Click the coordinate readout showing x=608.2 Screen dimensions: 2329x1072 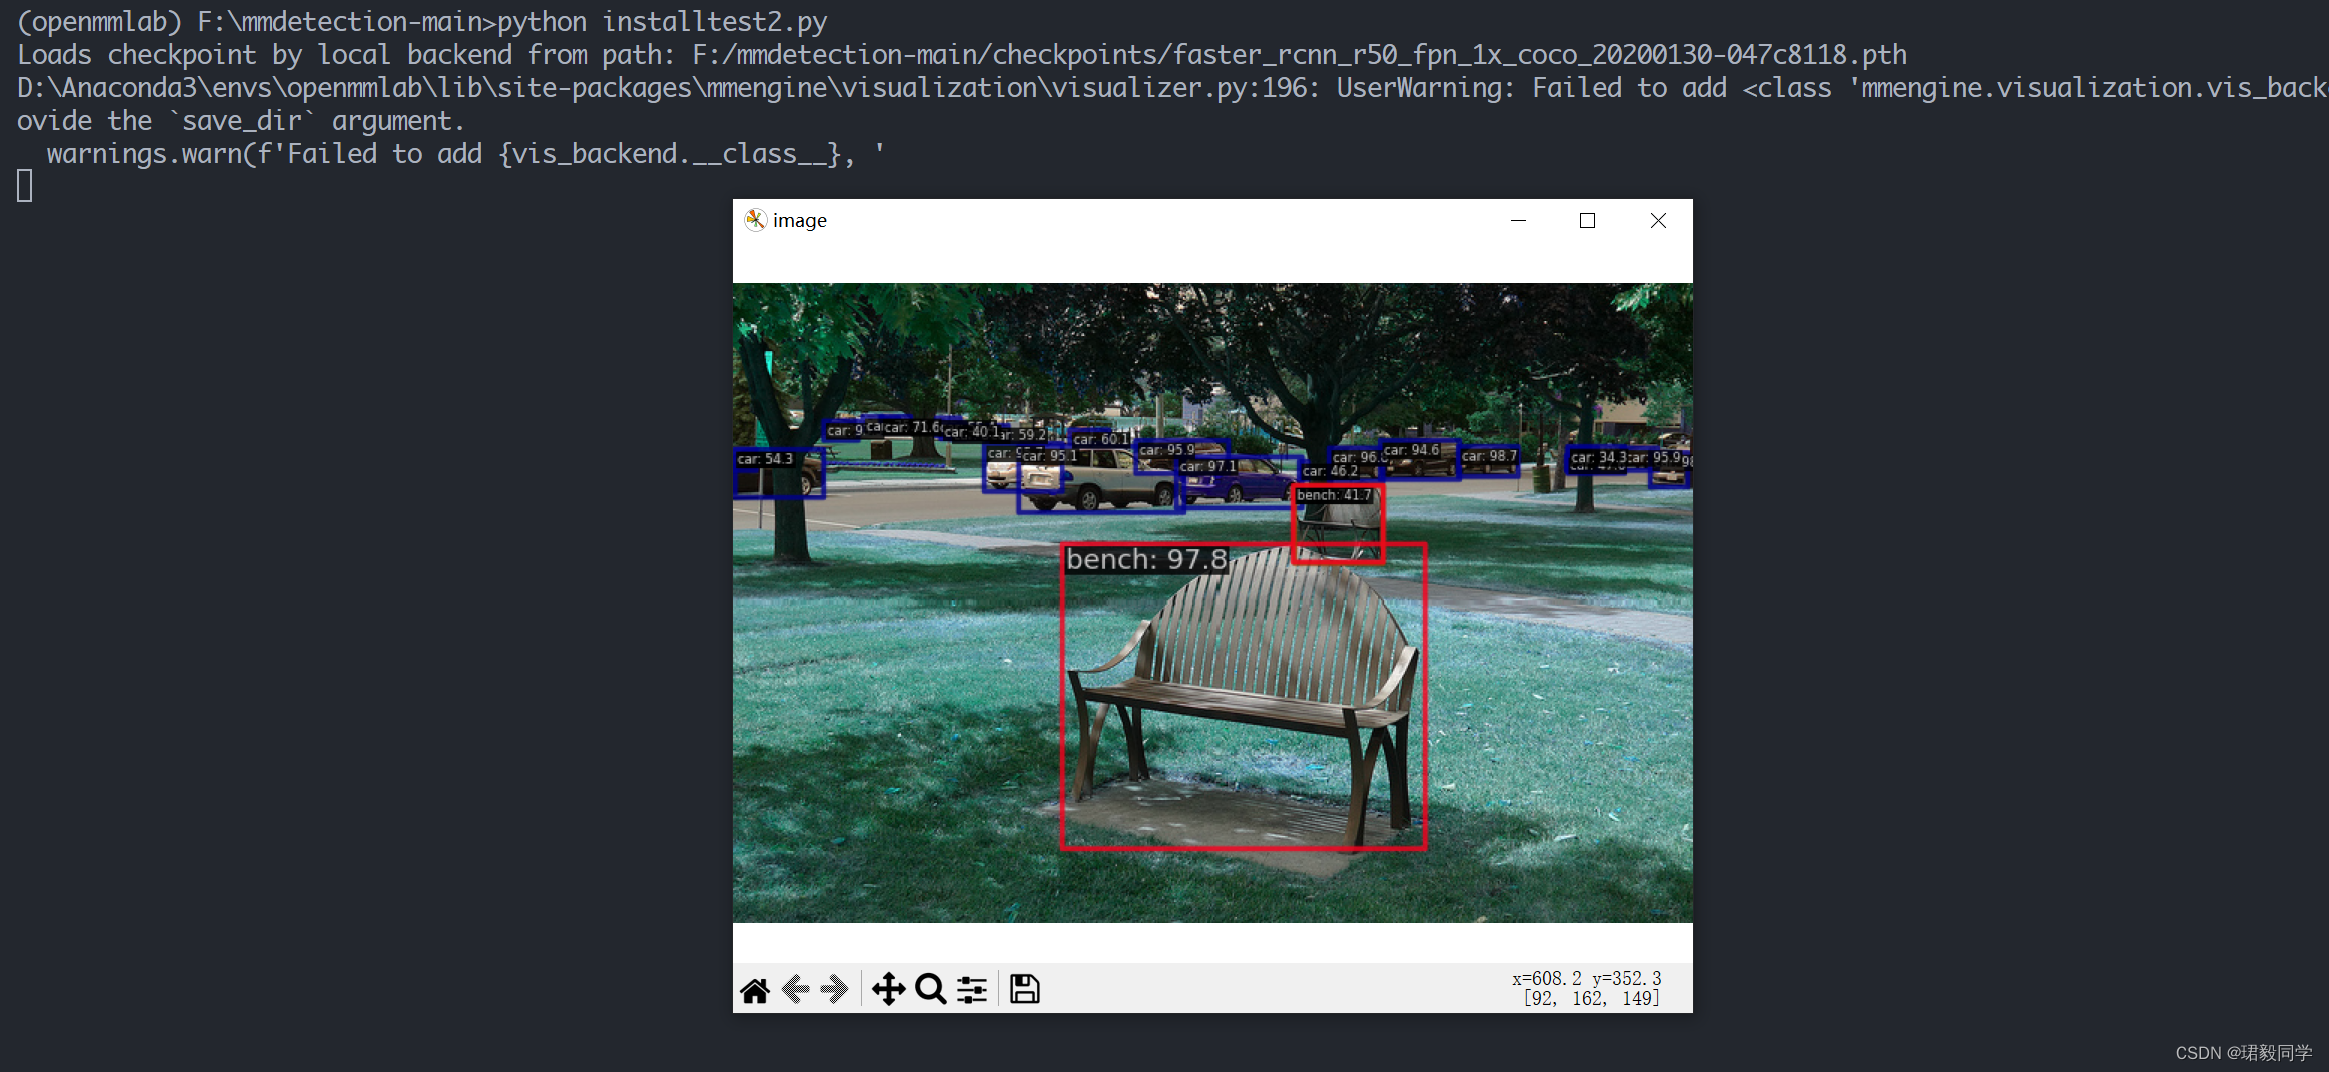(1586, 978)
